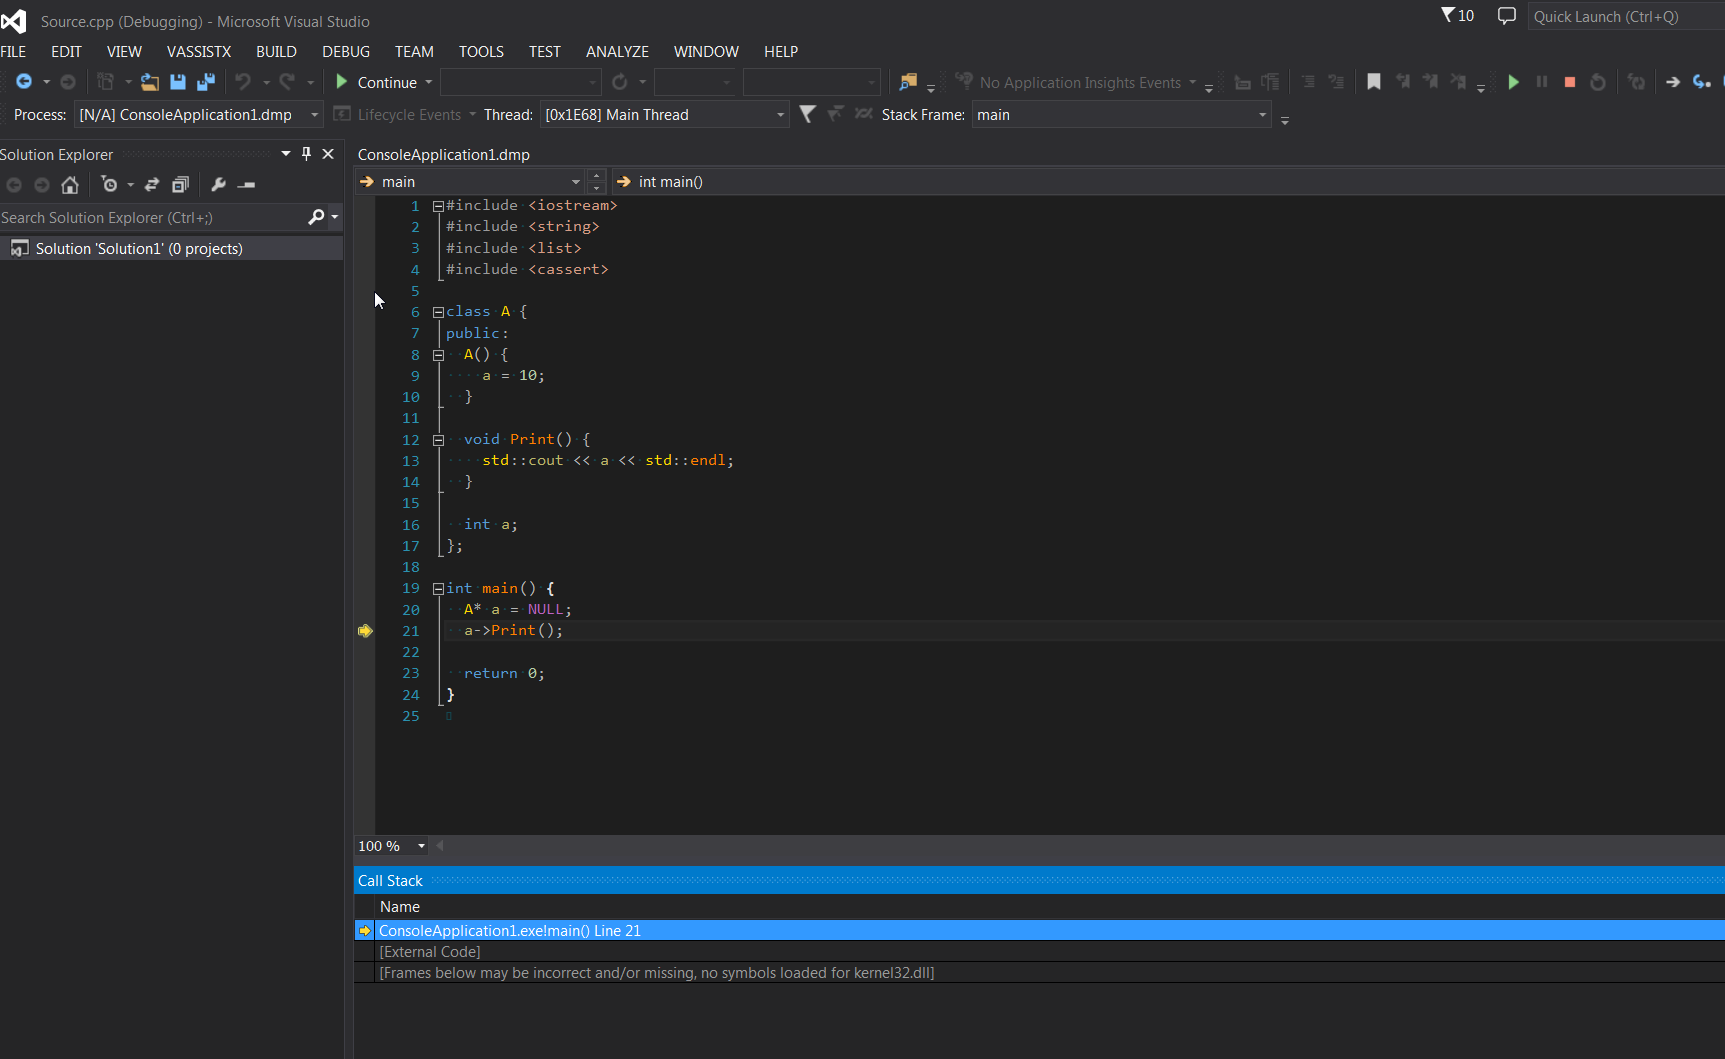The image size is (1725, 1059).
Task: Click the search magnifier in Solution Explorer
Action: (316, 217)
